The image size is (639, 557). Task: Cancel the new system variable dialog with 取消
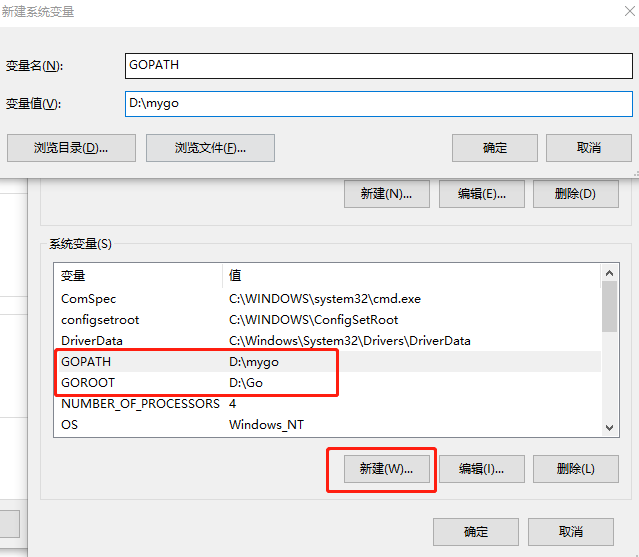[589, 148]
